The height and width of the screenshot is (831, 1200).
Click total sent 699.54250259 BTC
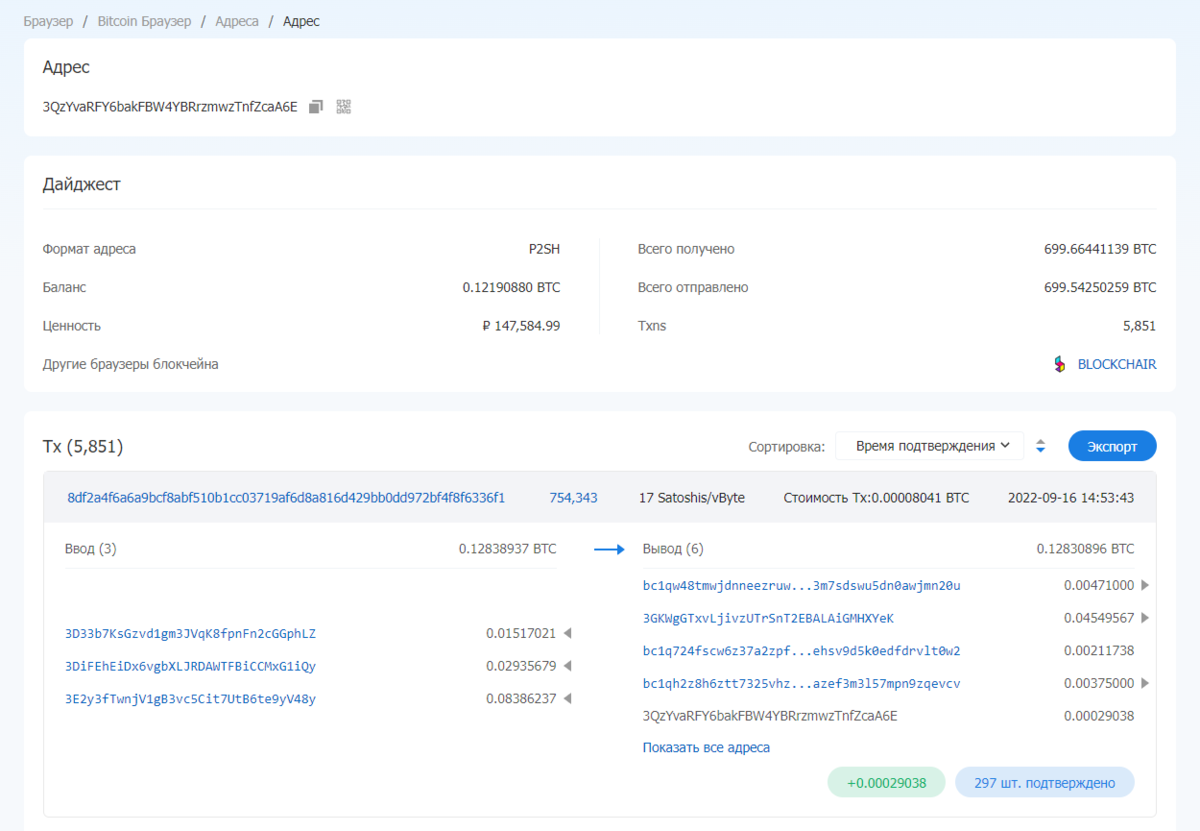[1100, 287]
